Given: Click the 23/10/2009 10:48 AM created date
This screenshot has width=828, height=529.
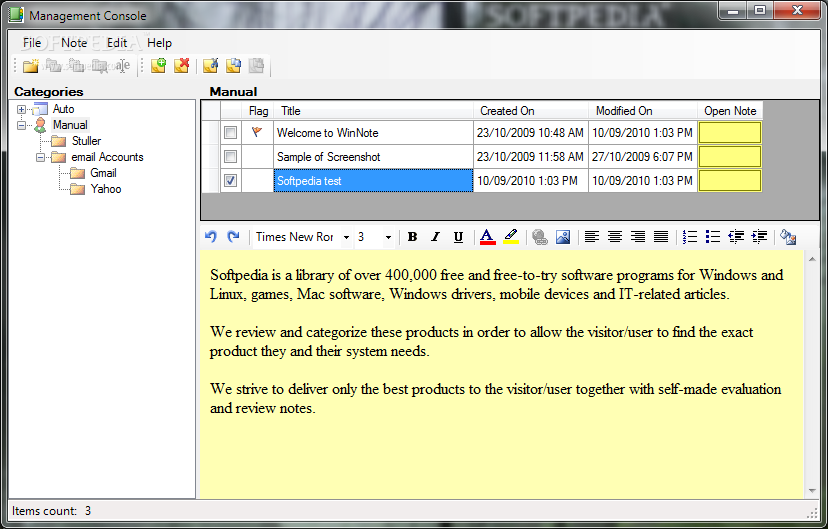Looking at the screenshot, I should coord(530,133).
